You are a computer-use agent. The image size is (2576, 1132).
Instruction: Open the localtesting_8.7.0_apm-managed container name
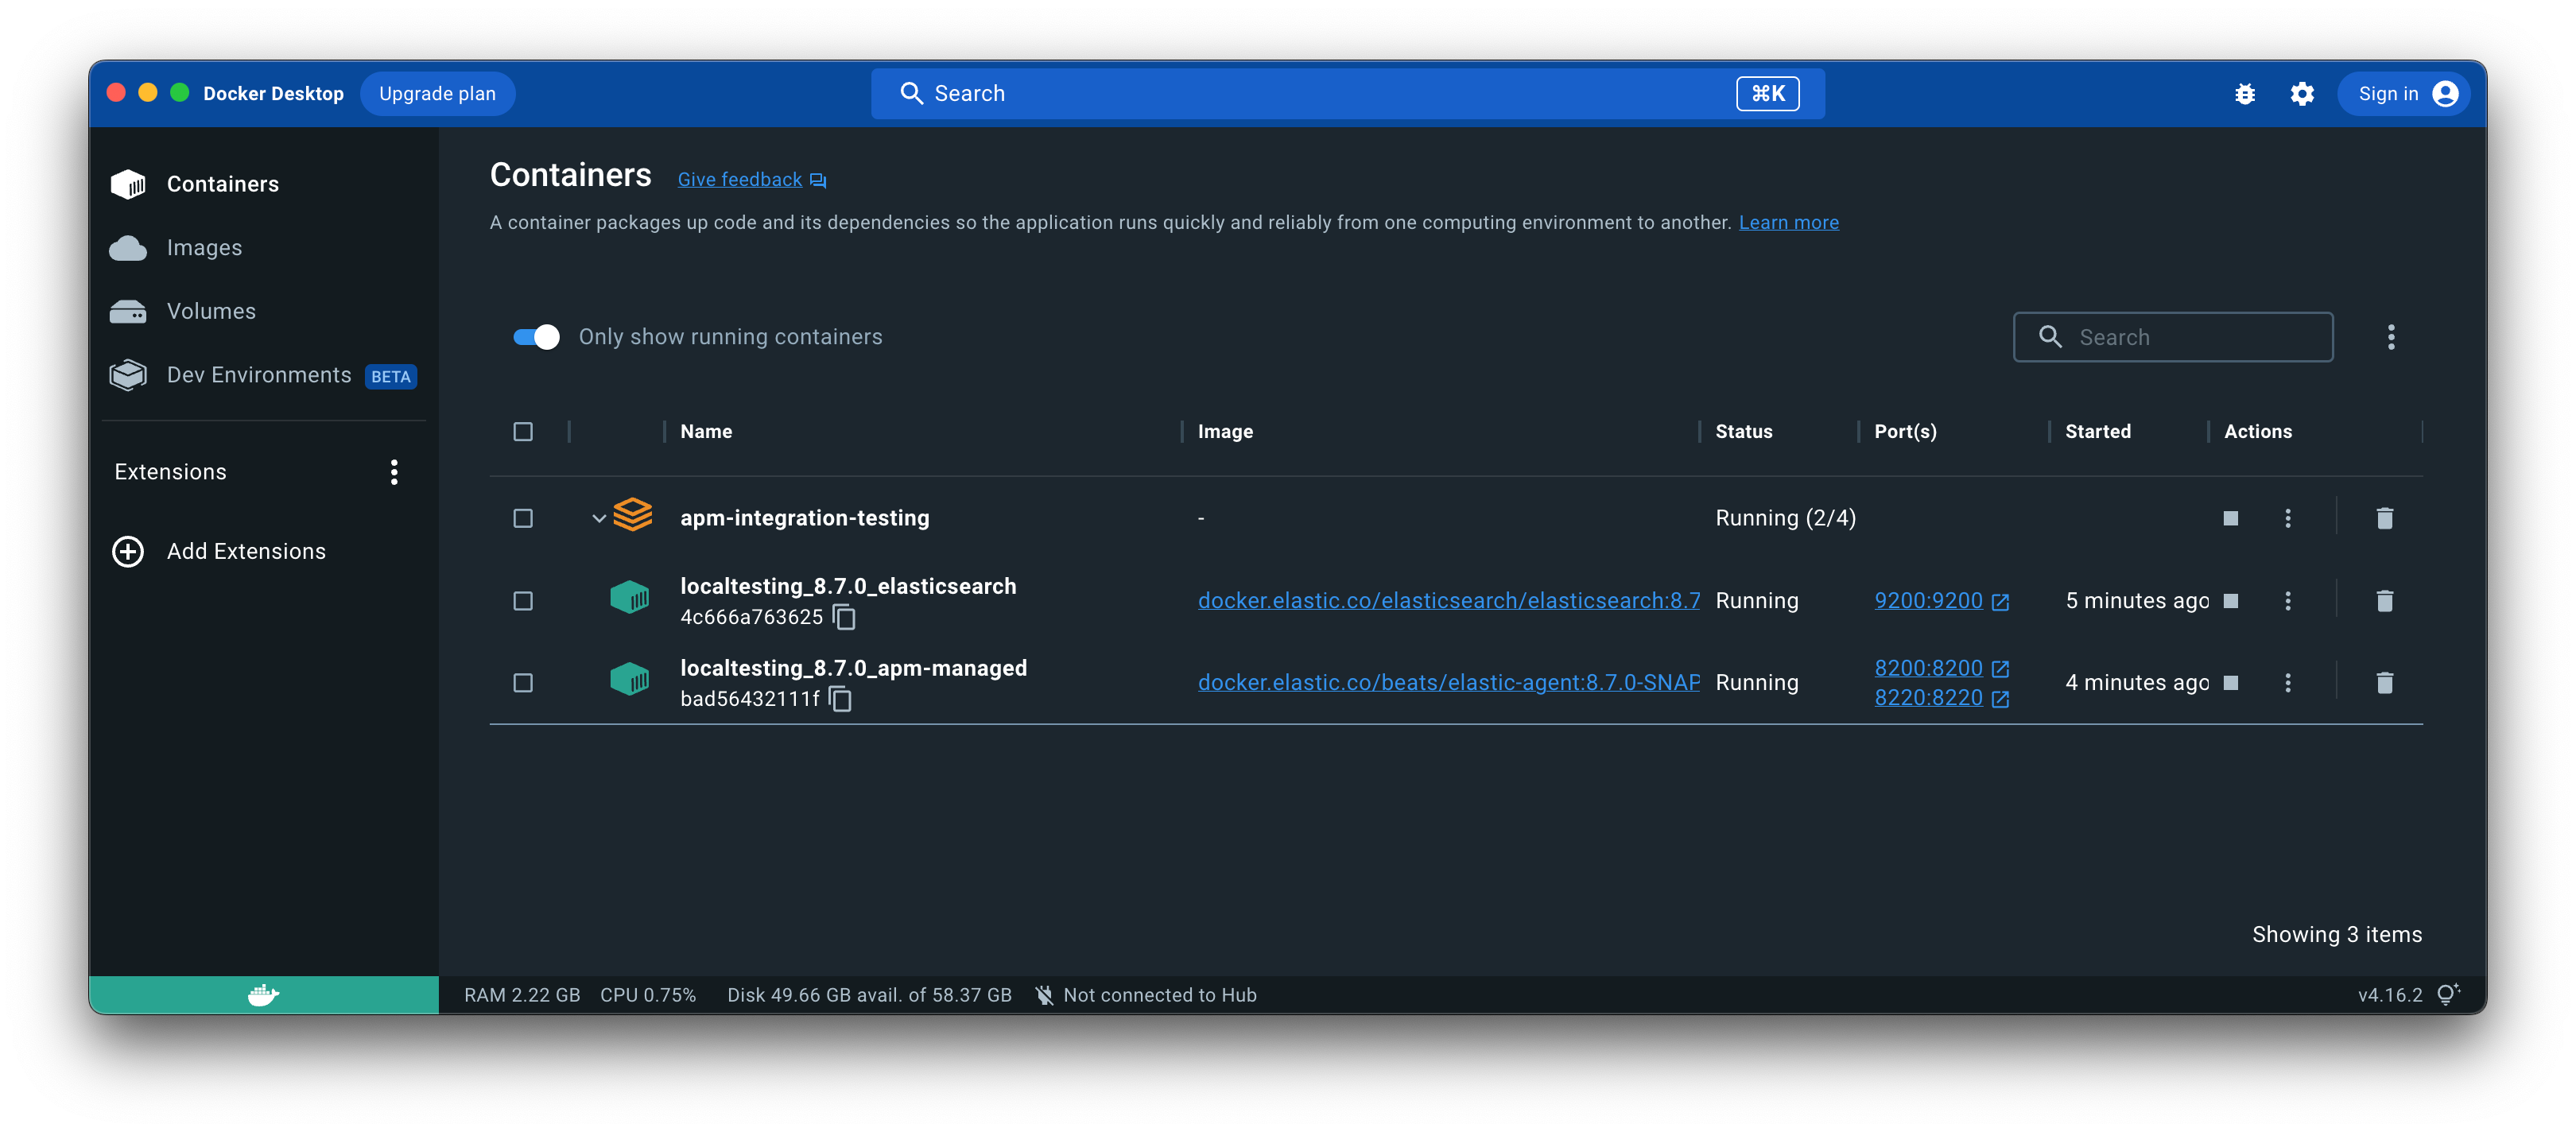point(853,668)
